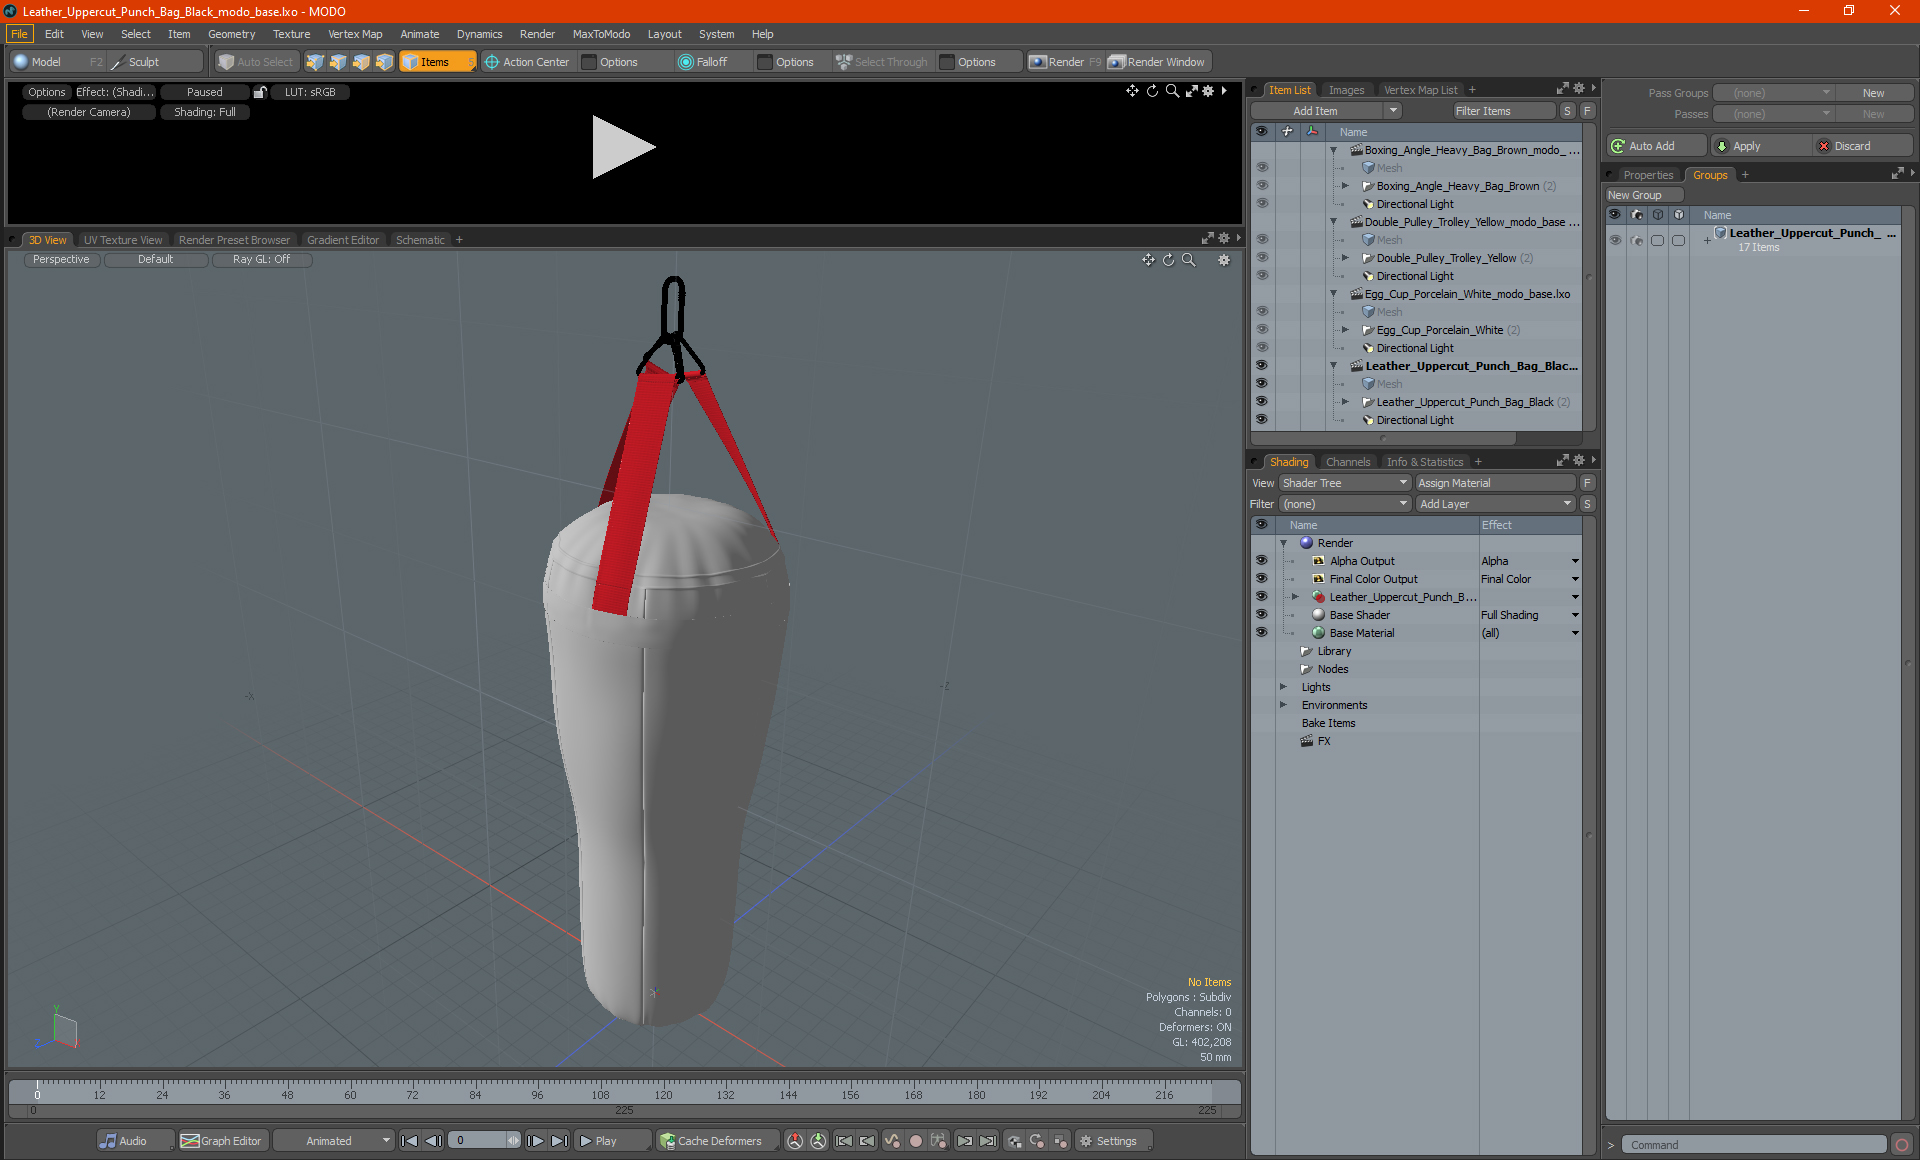Click the 3D viewport rotate icon
Screen dimensions: 1920x1160
(1168, 260)
